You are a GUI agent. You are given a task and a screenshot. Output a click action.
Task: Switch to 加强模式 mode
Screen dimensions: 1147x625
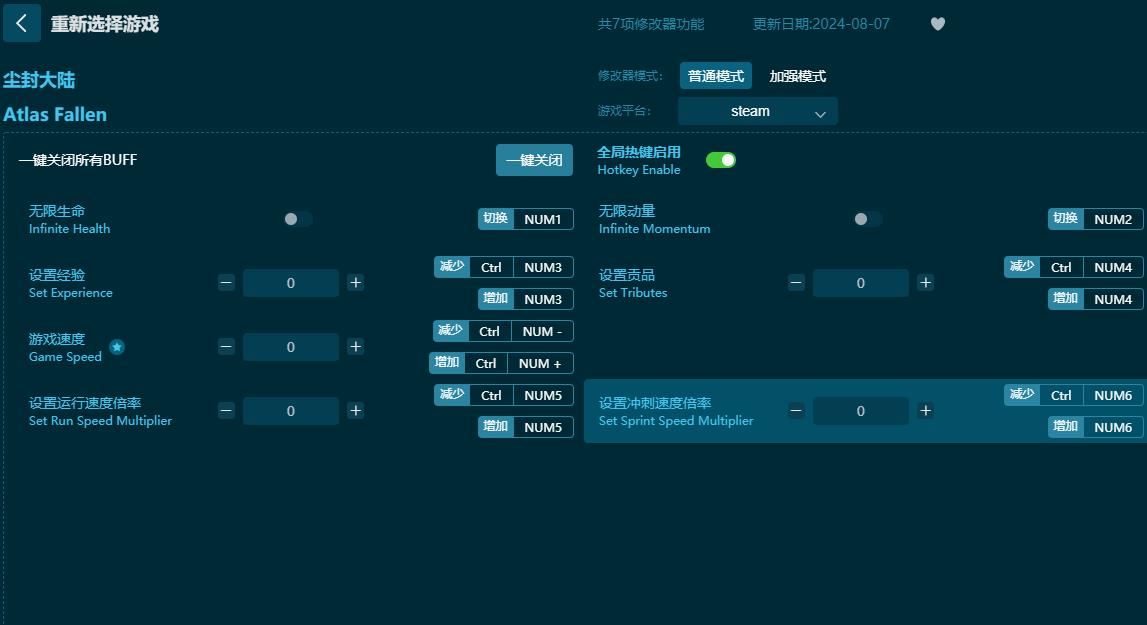[797, 75]
